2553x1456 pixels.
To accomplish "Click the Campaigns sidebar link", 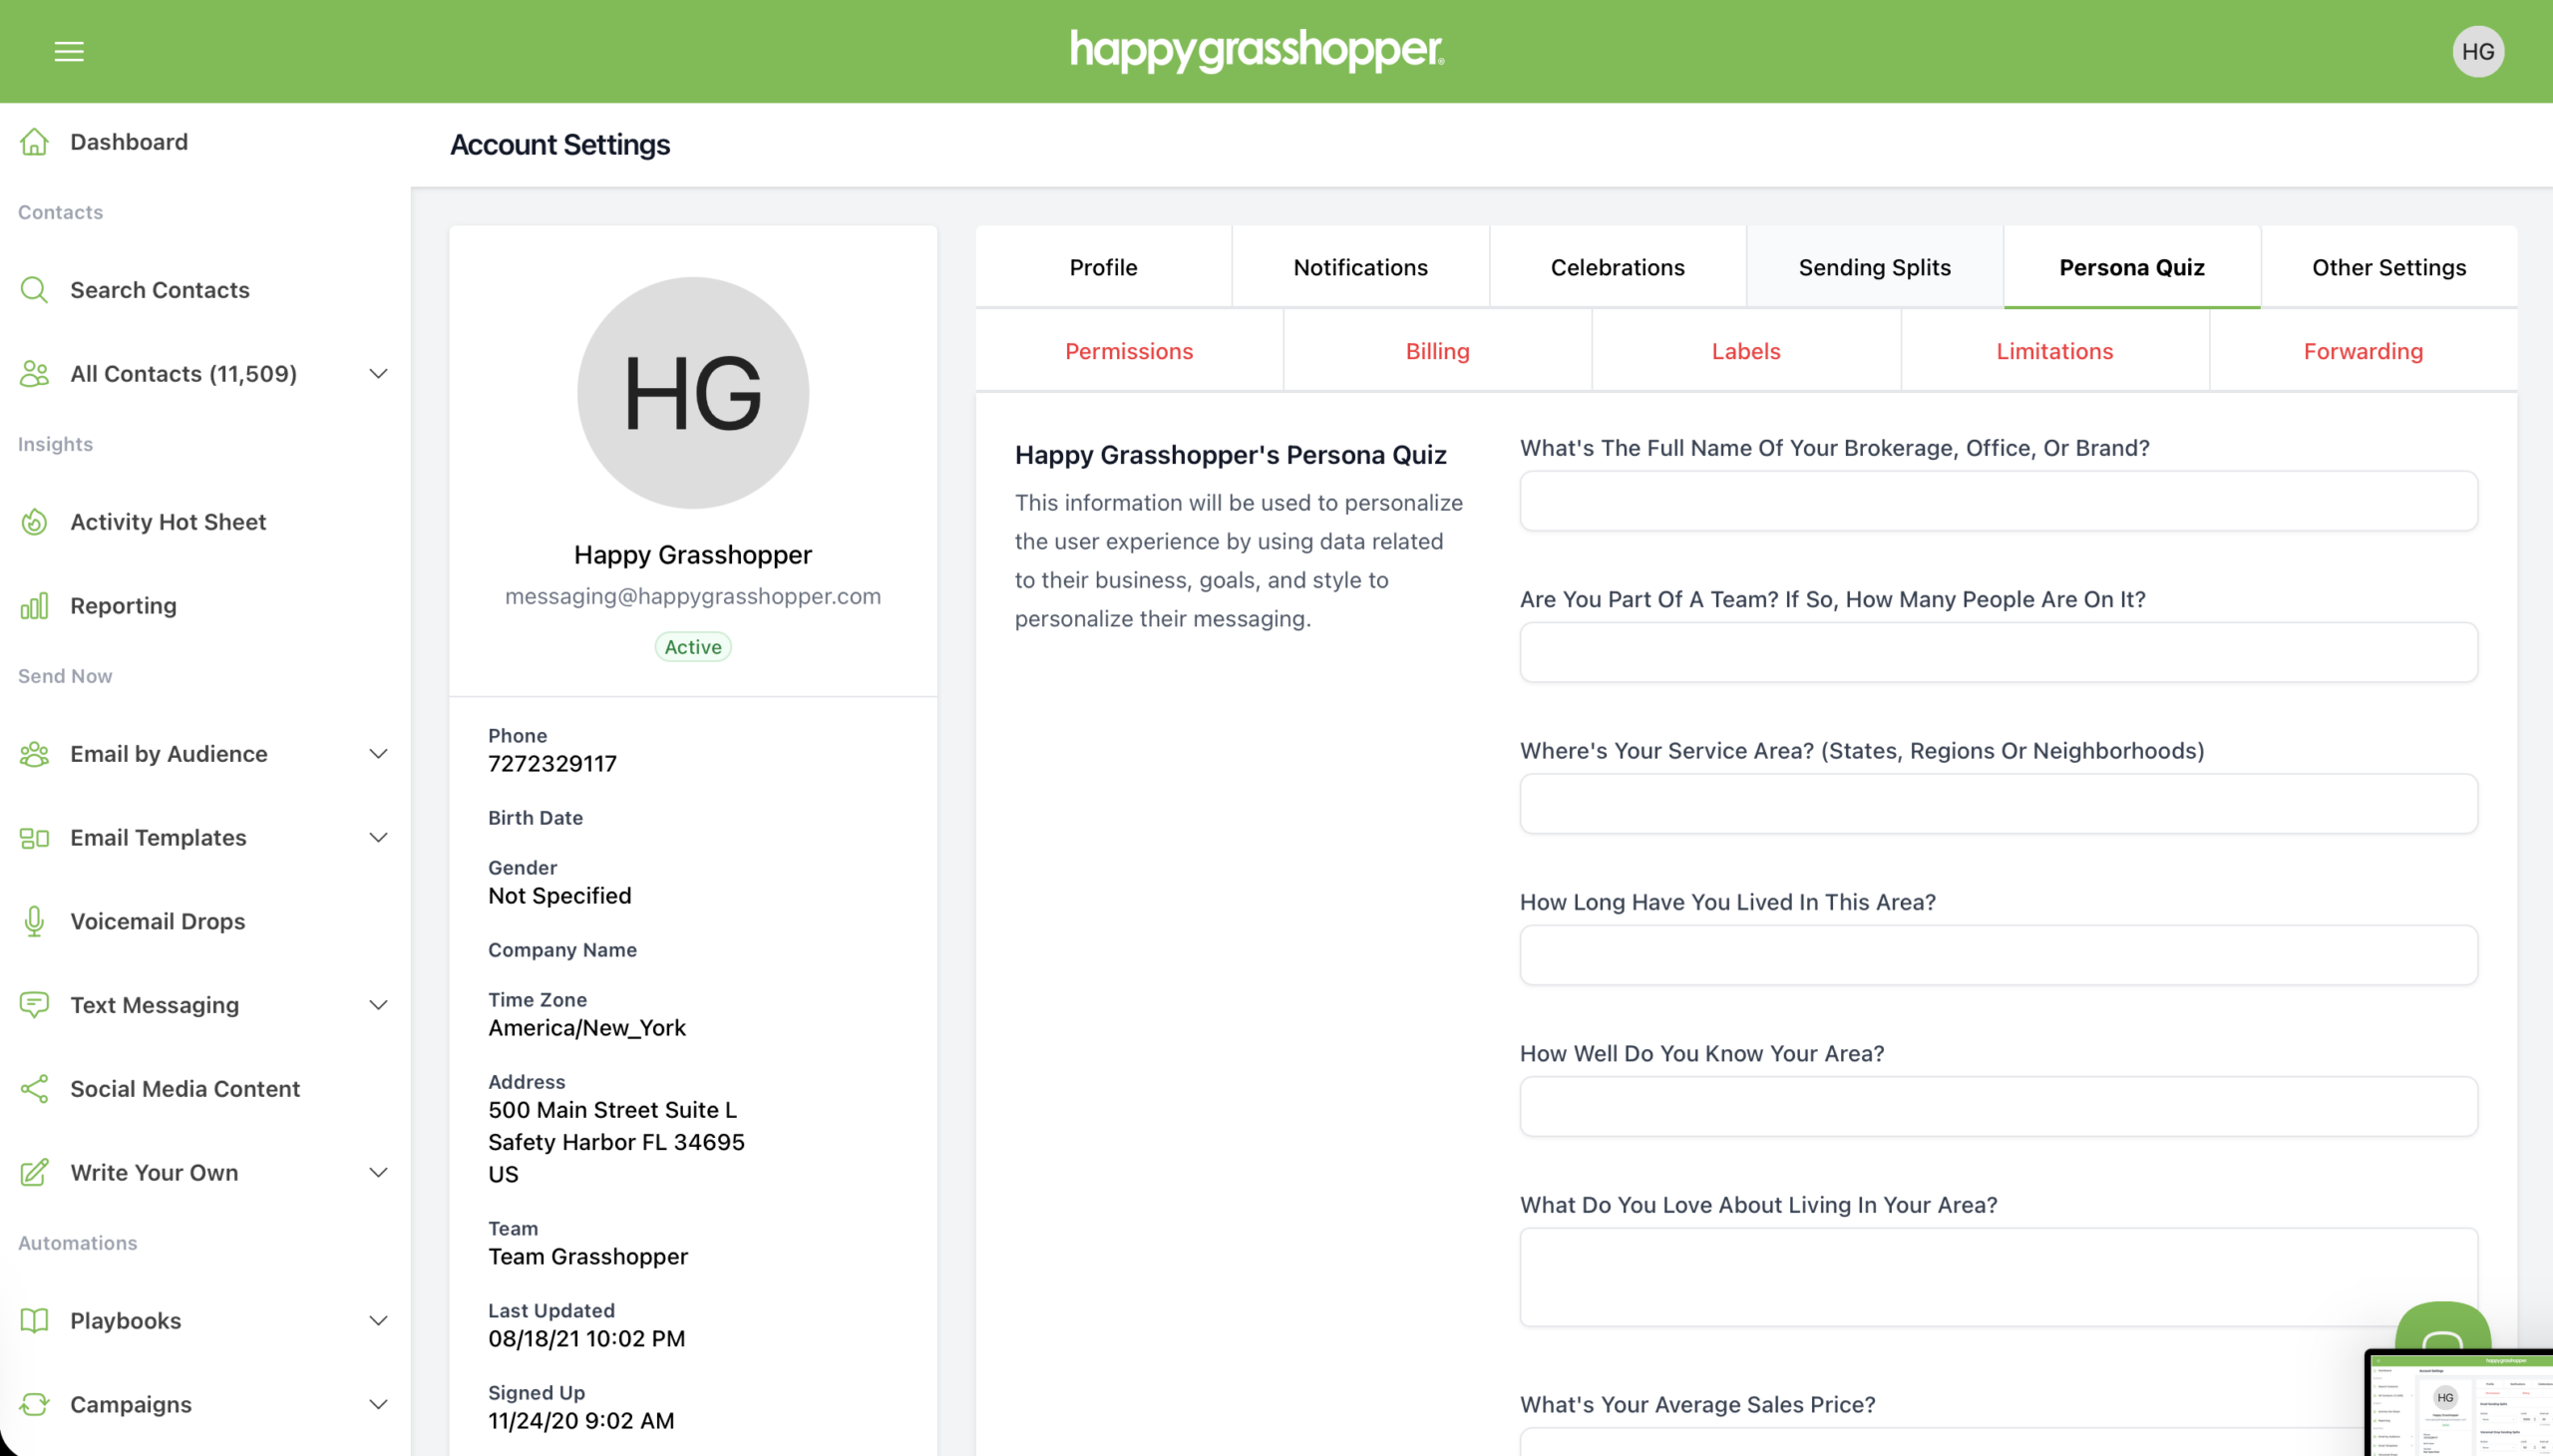I will tap(131, 1404).
